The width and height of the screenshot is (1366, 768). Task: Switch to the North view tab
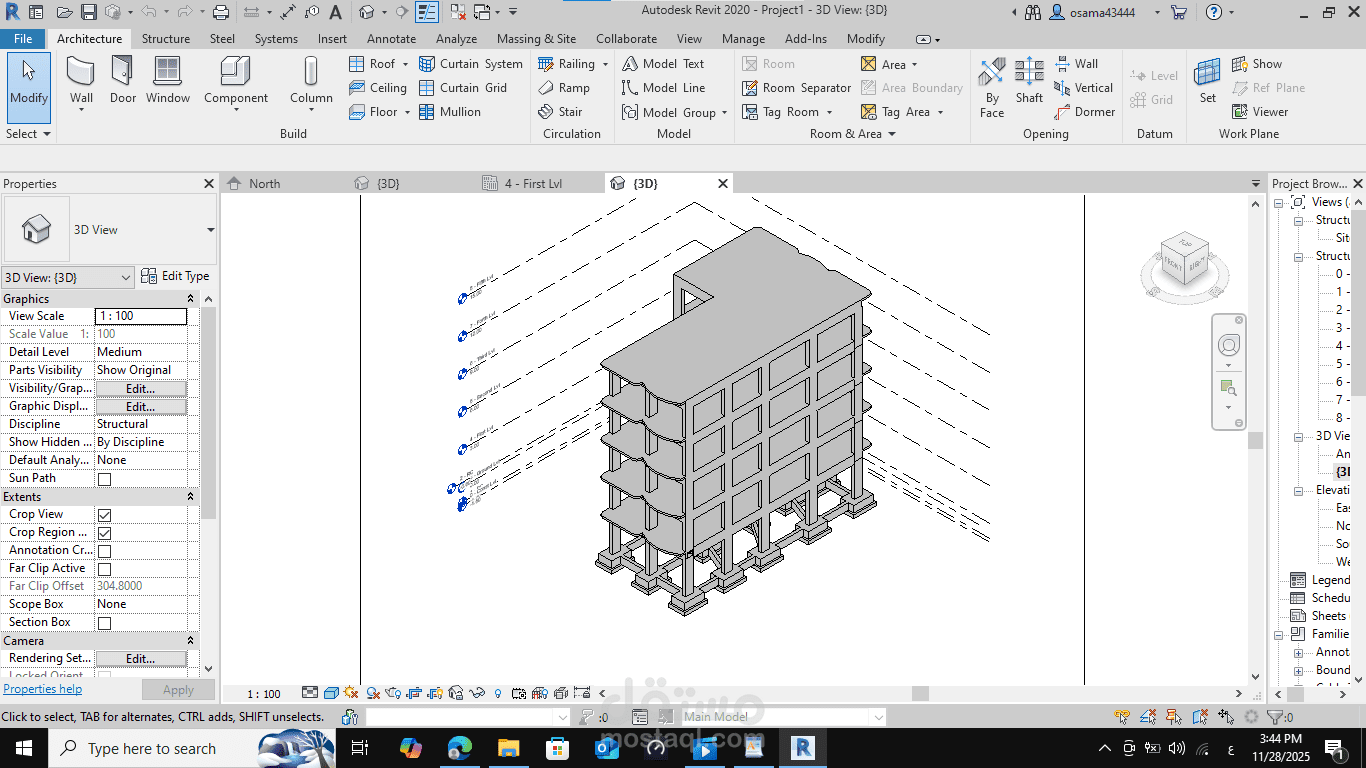265,184
